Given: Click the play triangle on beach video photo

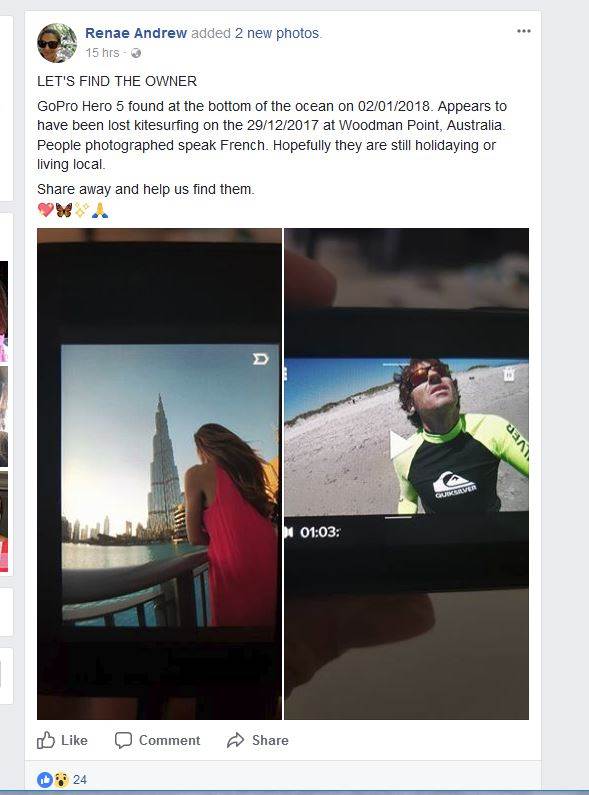Looking at the screenshot, I should point(400,445).
